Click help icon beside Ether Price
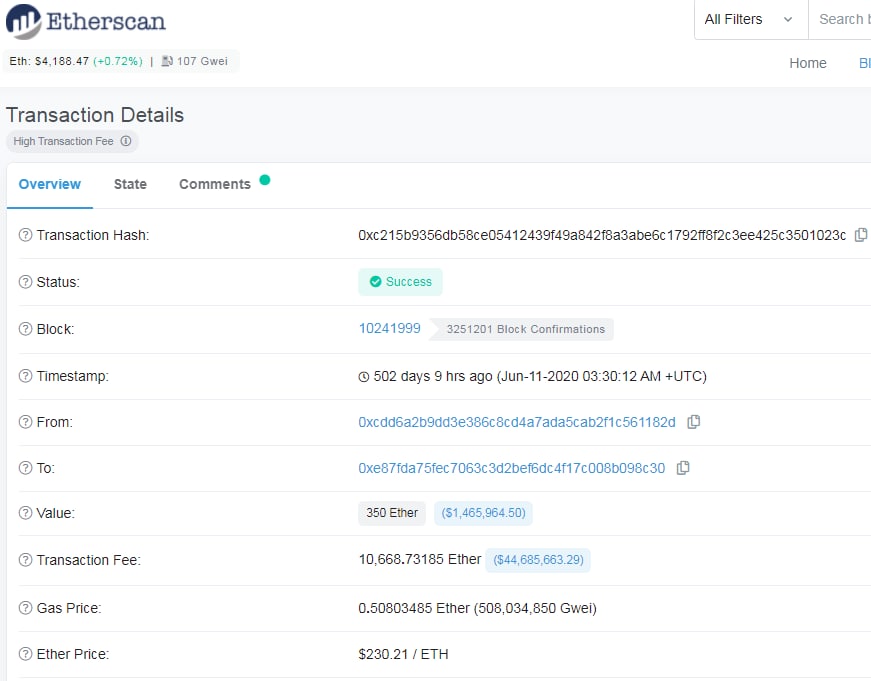The image size is (871, 681). pos(26,654)
